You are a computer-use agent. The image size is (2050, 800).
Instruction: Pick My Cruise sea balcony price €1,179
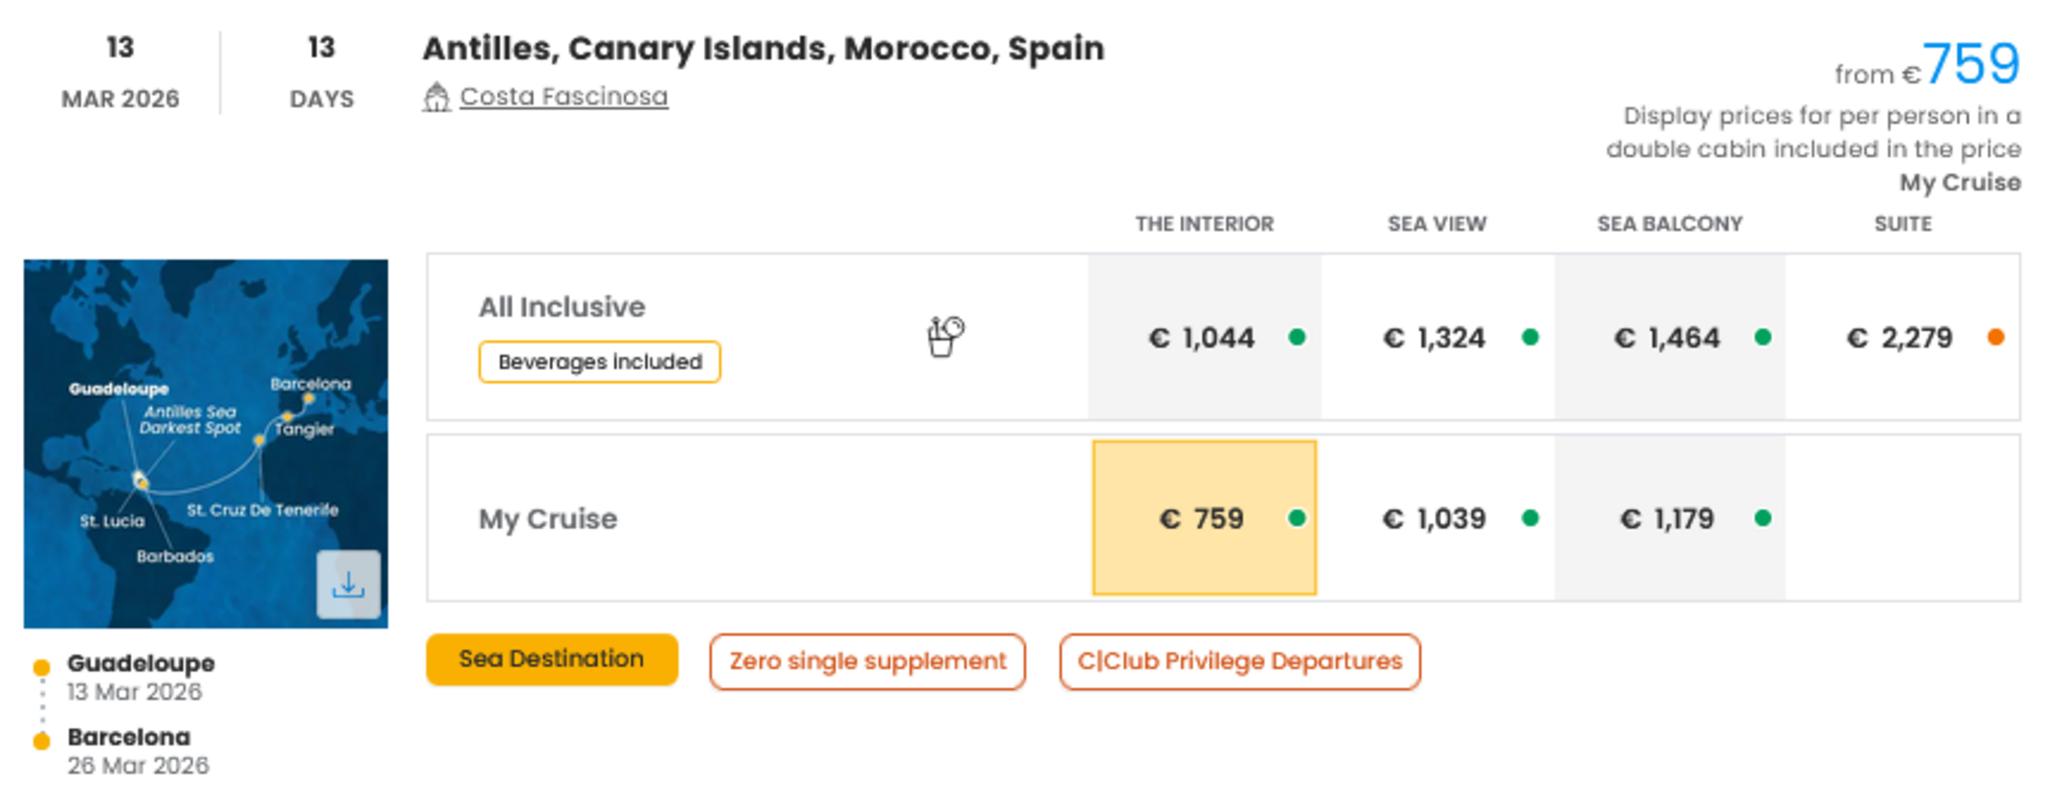tap(1667, 518)
